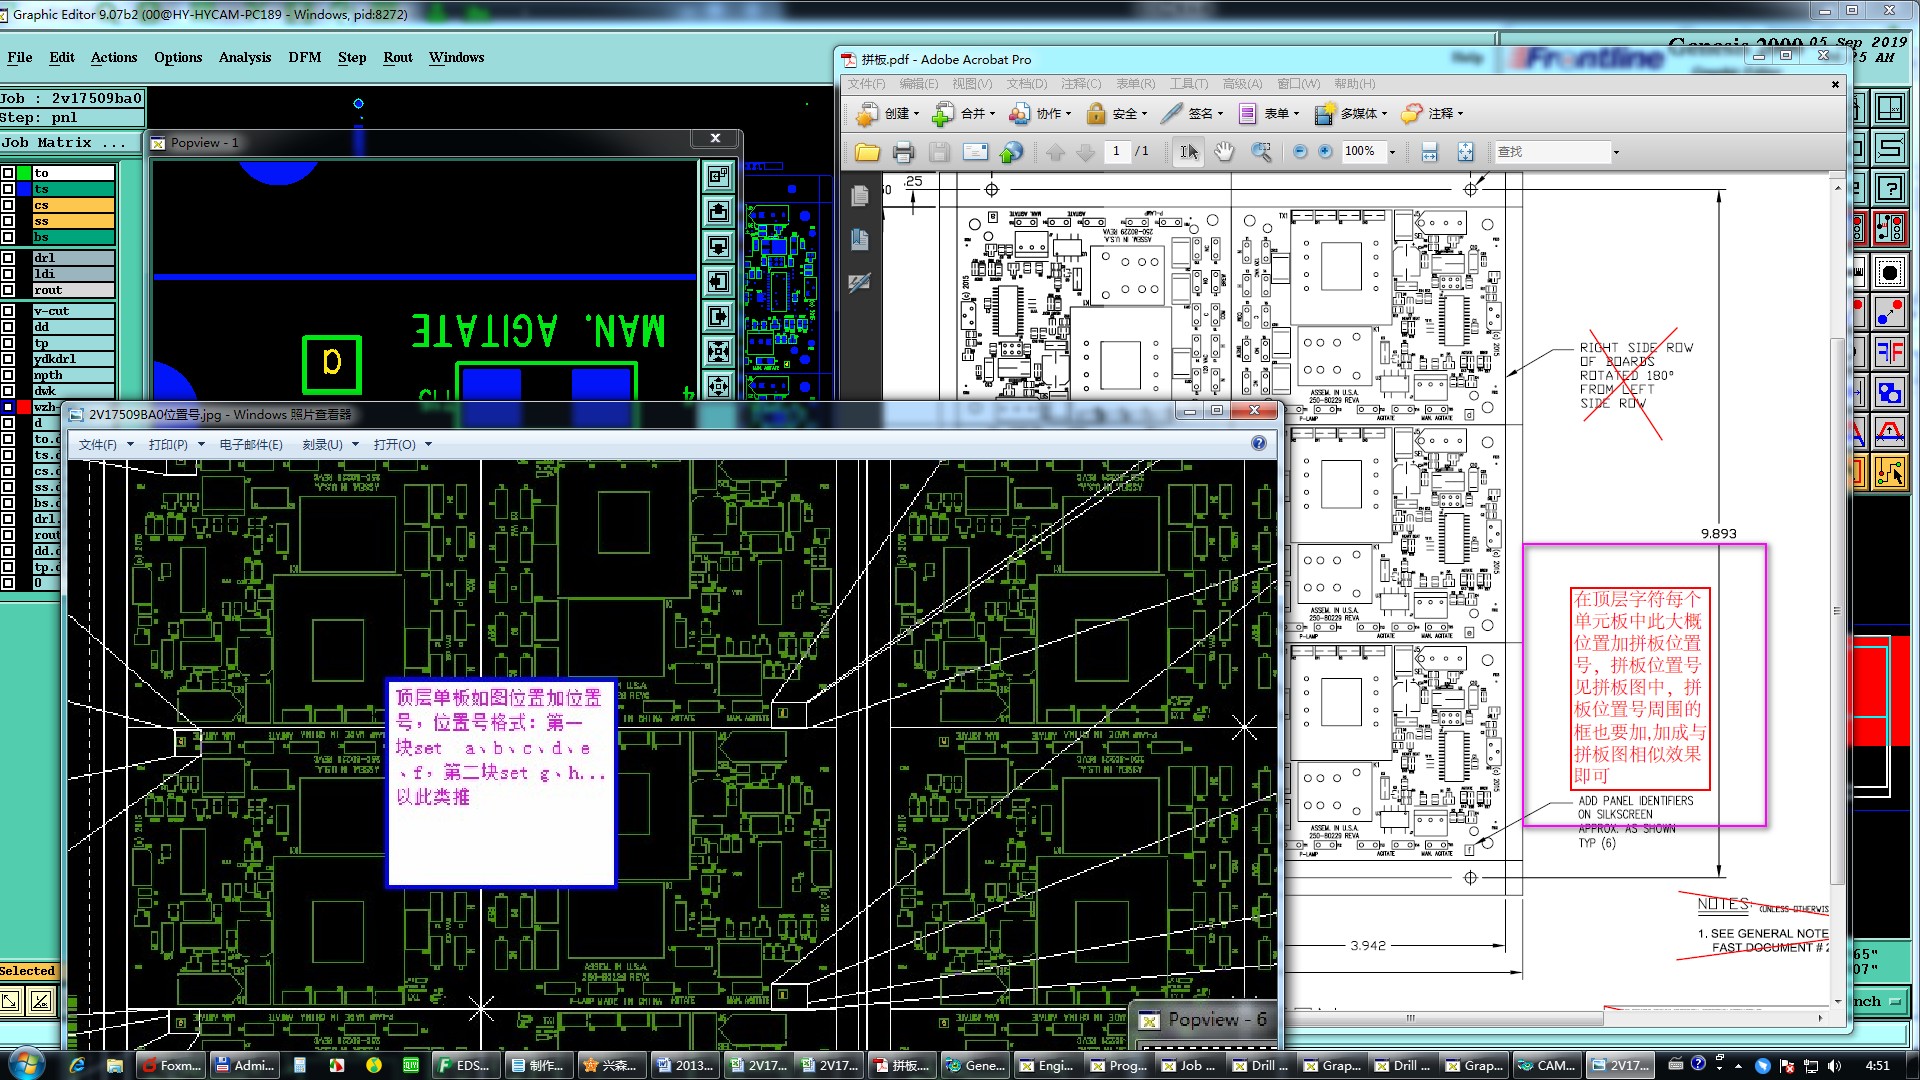Click the mirror F tool icon
The width and height of the screenshot is (1920, 1080).
1889,352
